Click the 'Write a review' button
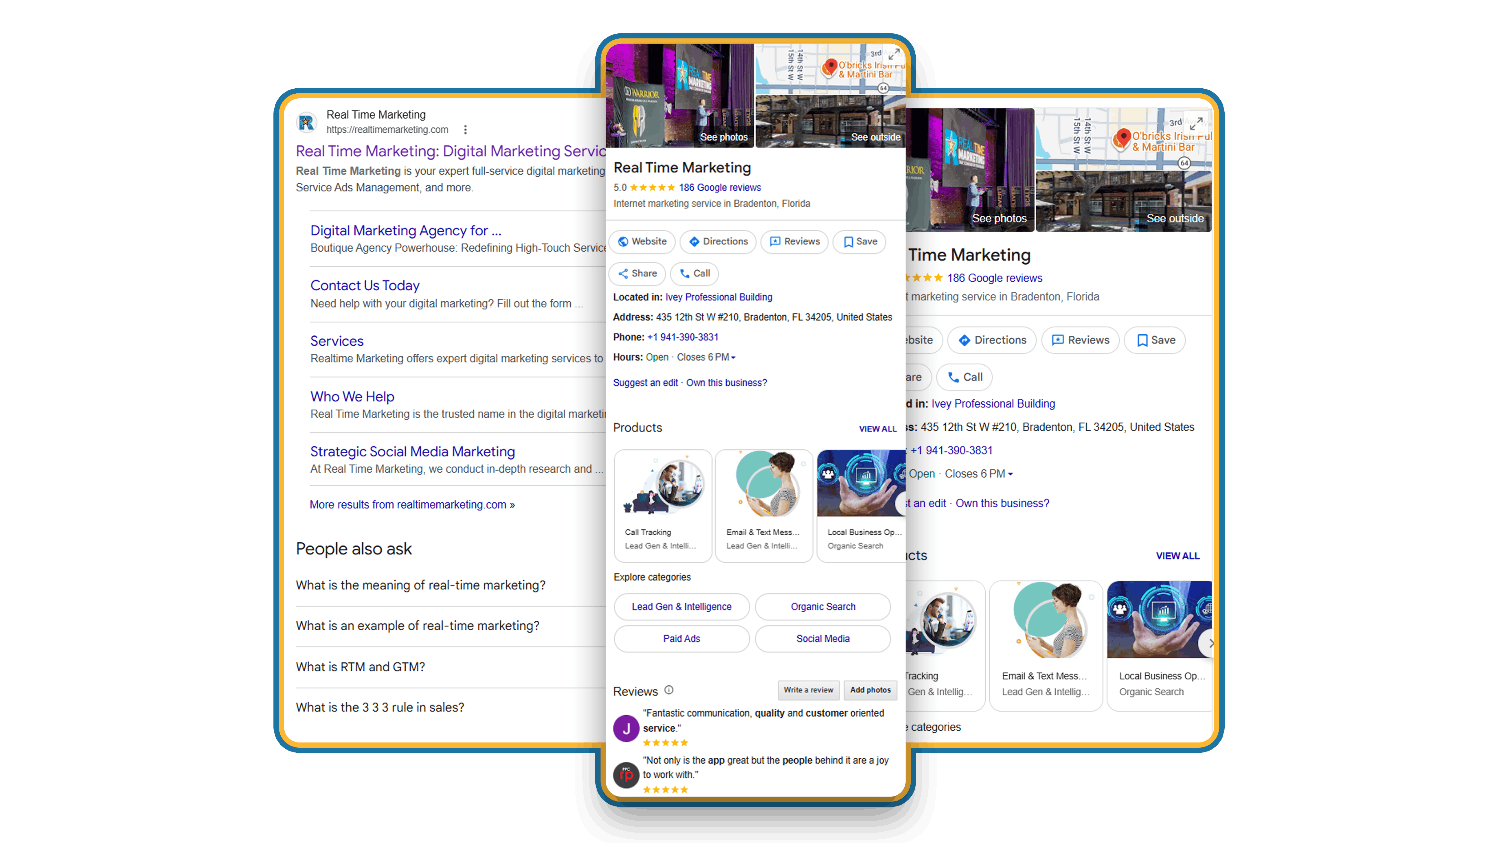The height and width of the screenshot is (843, 1500). pos(808,690)
